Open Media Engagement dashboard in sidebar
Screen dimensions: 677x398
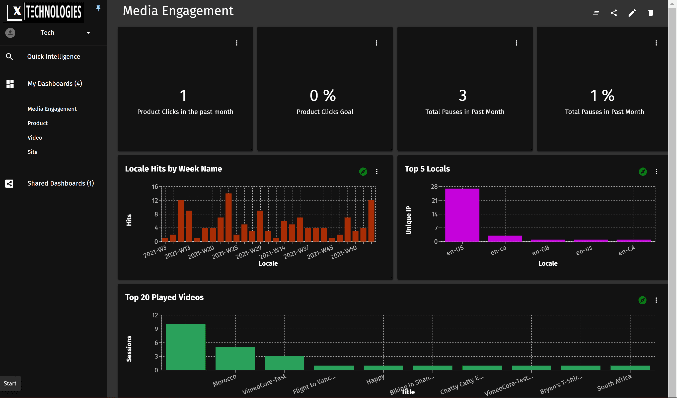(52, 109)
